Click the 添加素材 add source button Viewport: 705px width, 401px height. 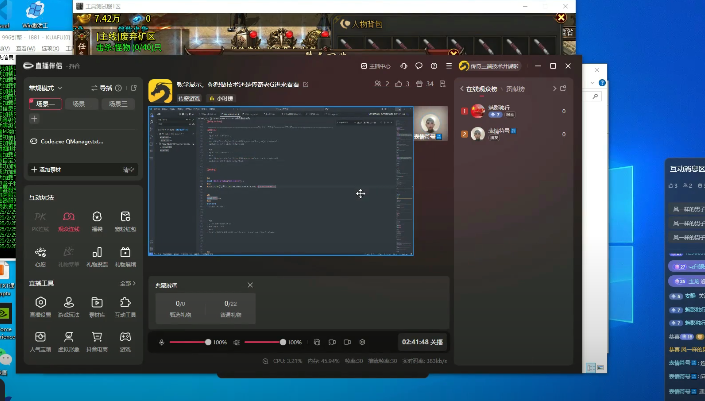pyautogui.click(x=46, y=170)
